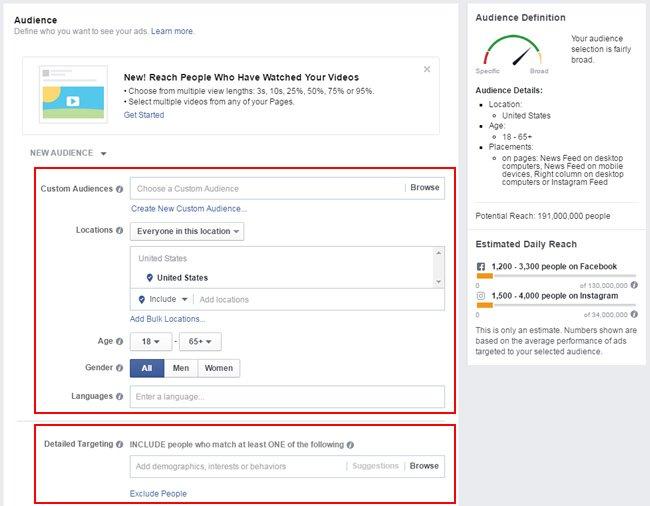Close the video audiences promo banner

pyautogui.click(x=427, y=69)
